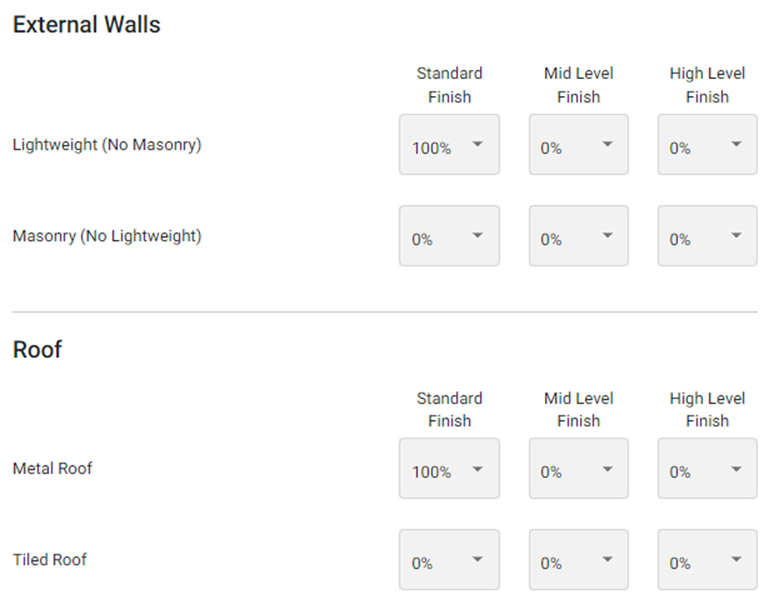The image size is (779, 604).
Task: Click the Tiled Roof row label
Action: tap(50, 560)
